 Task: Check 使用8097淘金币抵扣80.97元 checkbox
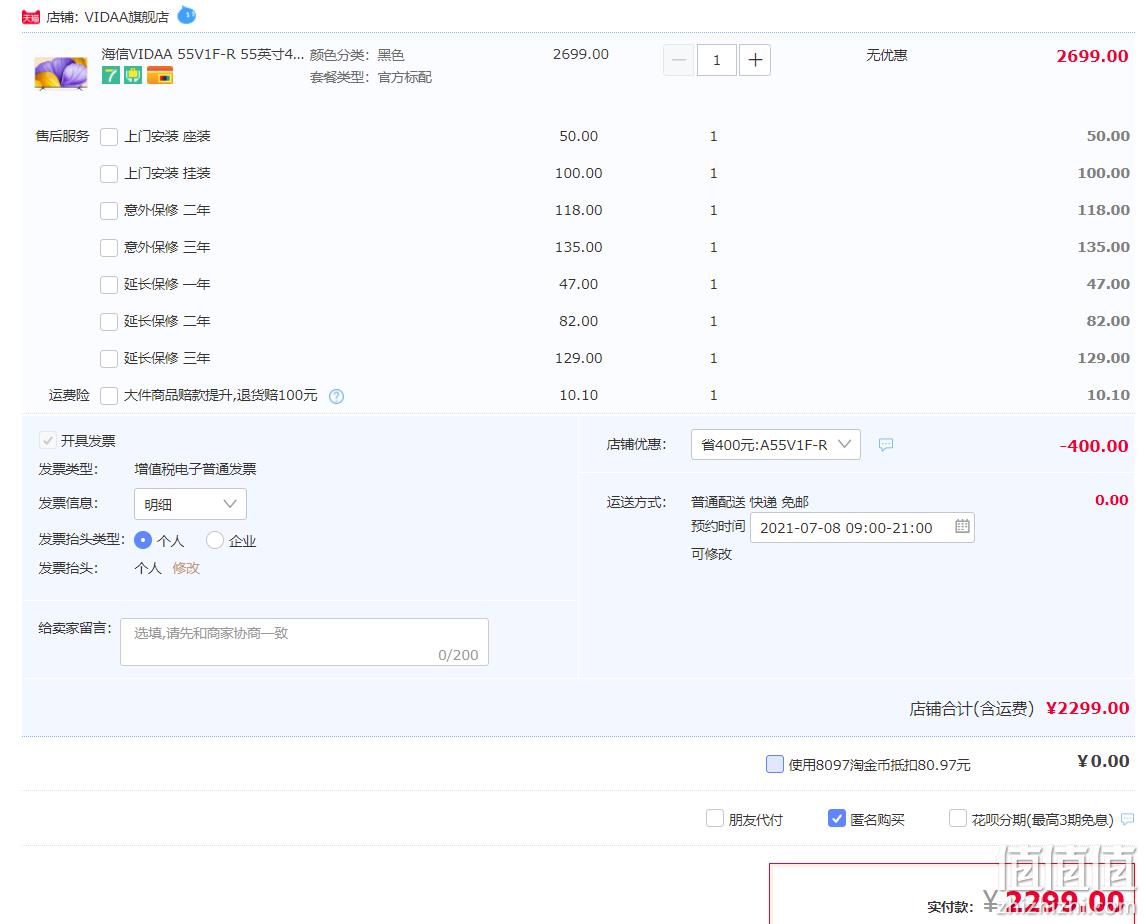(x=775, y=764)
